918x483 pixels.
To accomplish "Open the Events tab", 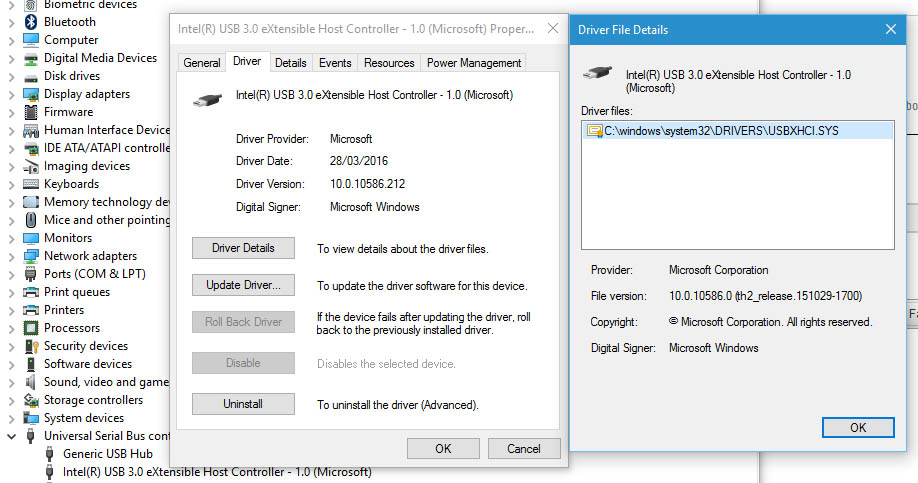I will click(335, 63).
